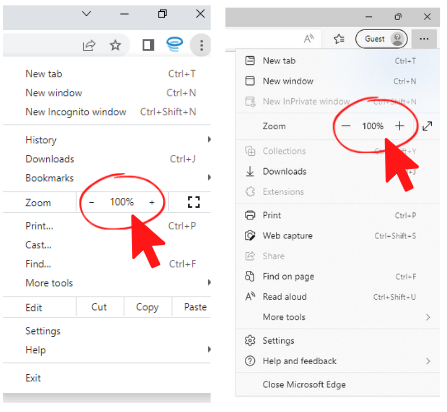This screenshot has width=447, height=412.
Task: Toggle Chrome fullscreen from Zoom row
Action: point(194,202)
